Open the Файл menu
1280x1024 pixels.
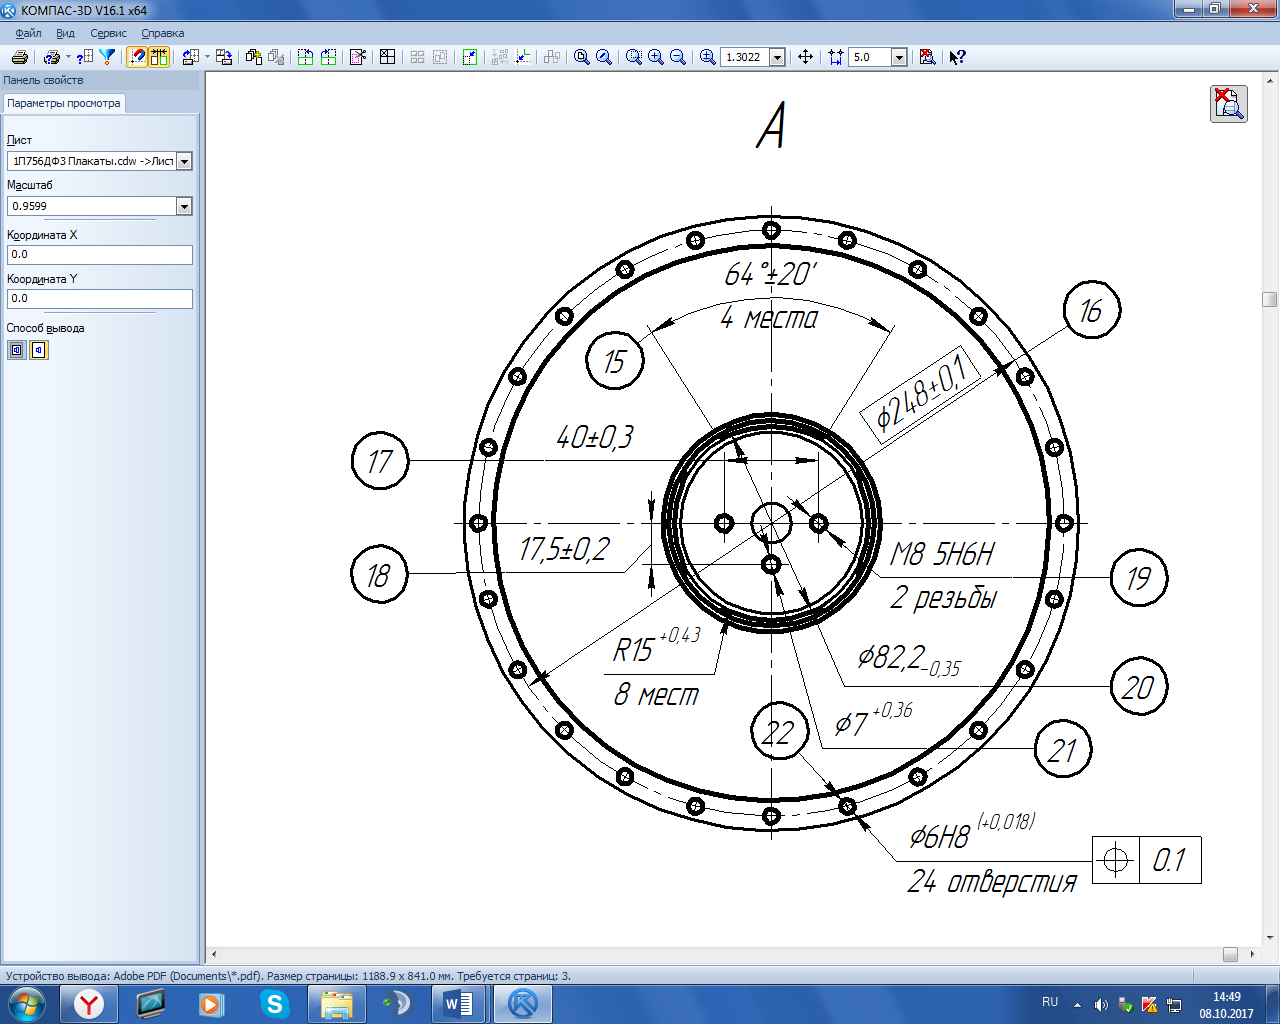[x=28, y=33]
